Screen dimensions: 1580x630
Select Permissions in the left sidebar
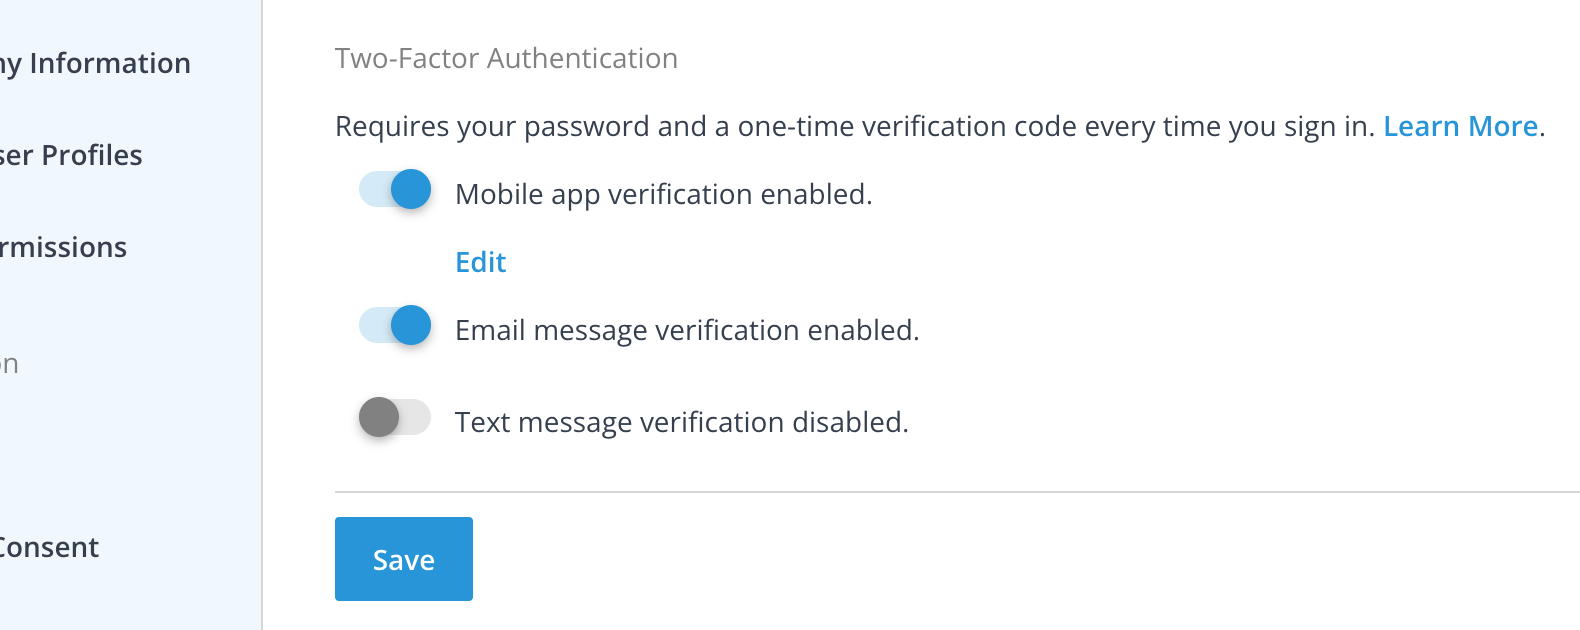coord(64,247)
